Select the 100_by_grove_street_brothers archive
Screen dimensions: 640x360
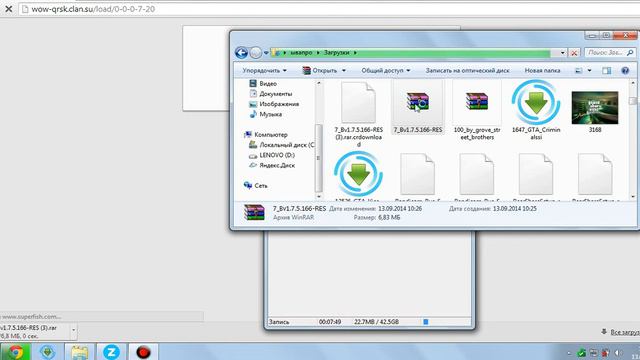[x=477, y=111]
